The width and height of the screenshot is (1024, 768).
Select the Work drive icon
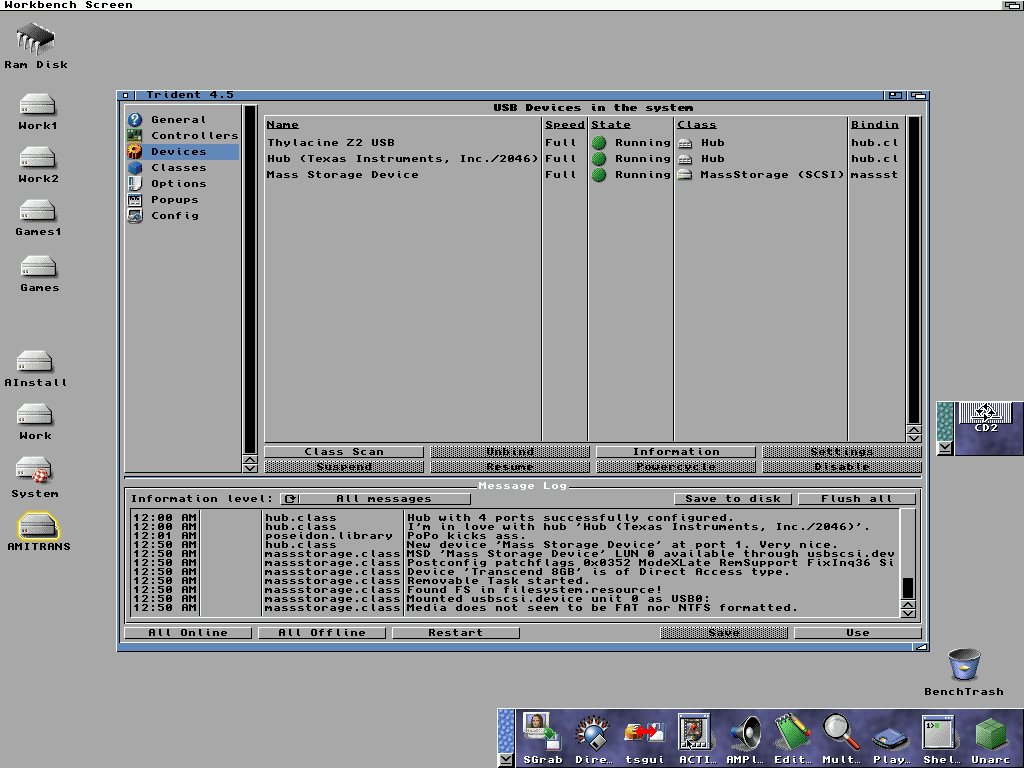(35, 415)
